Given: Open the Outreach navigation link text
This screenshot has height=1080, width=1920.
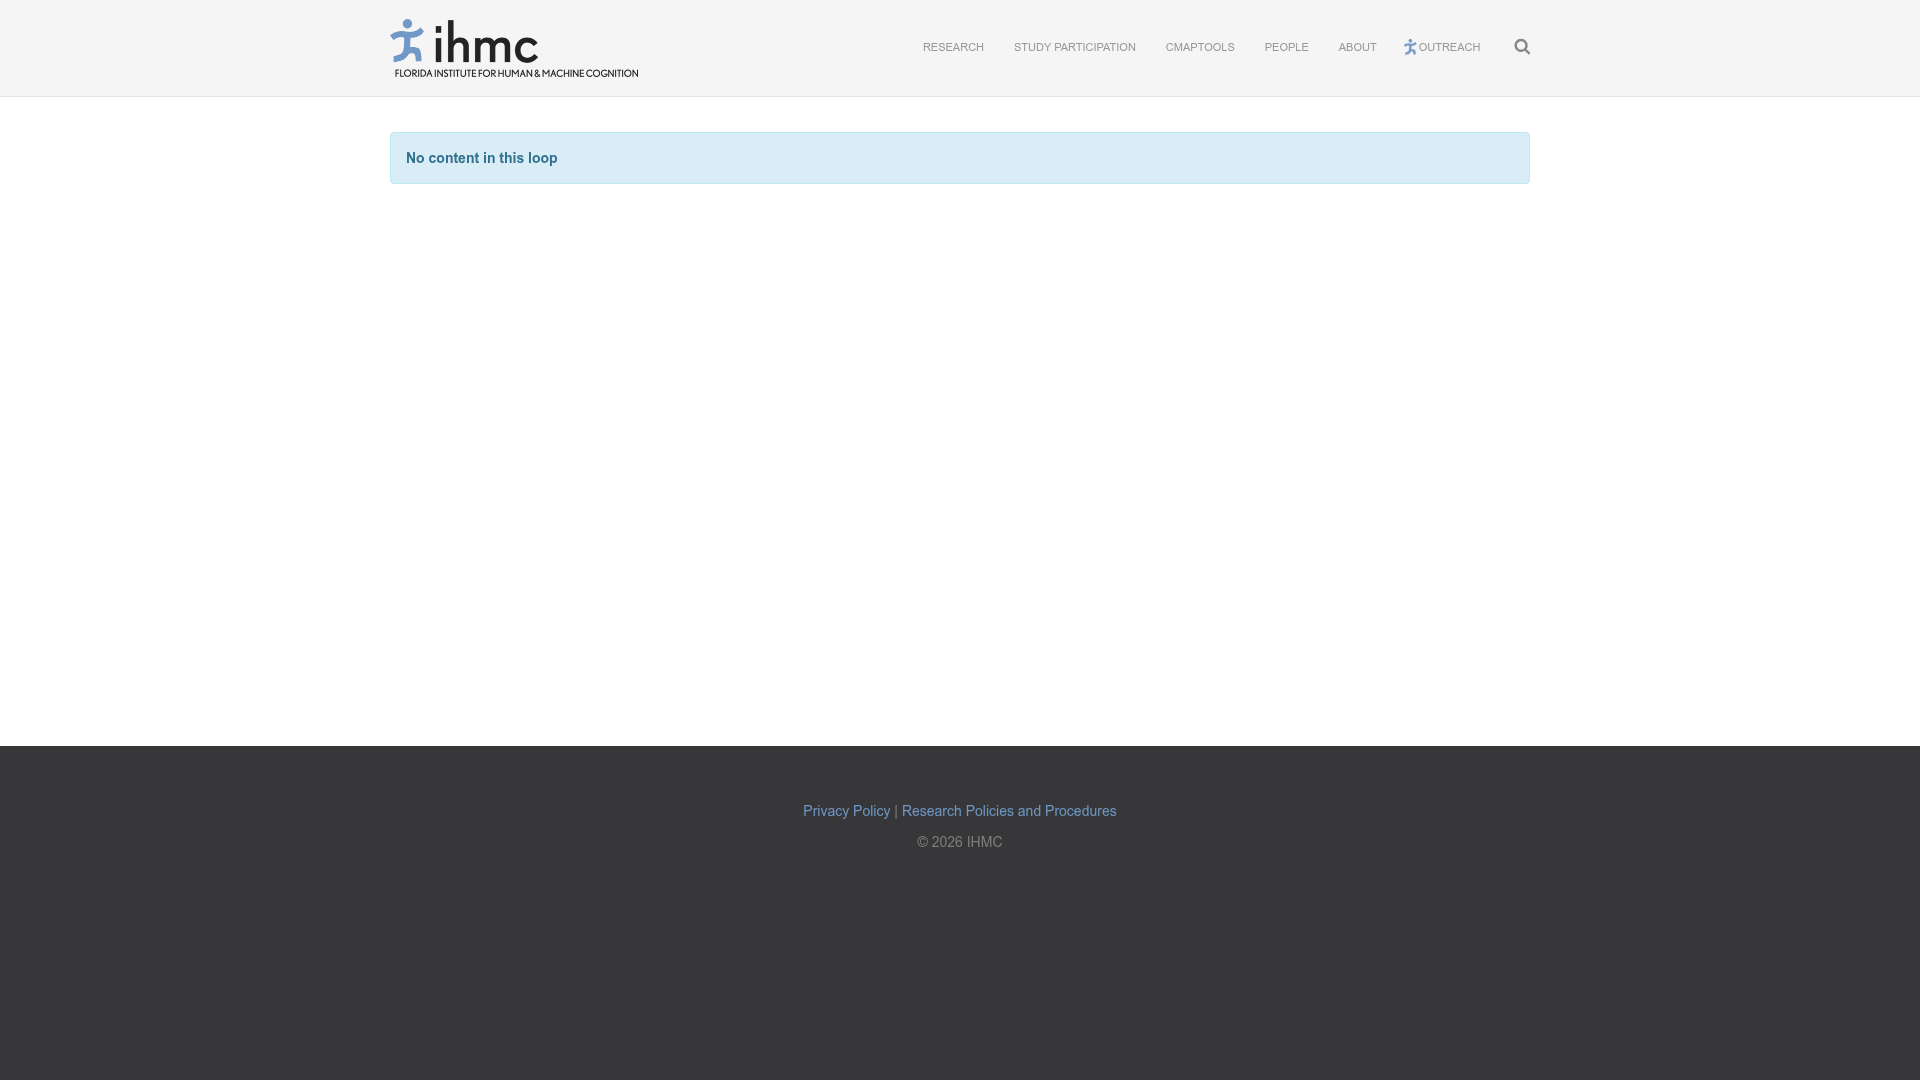Looking at the screenshot, I should coord(1449,48).
